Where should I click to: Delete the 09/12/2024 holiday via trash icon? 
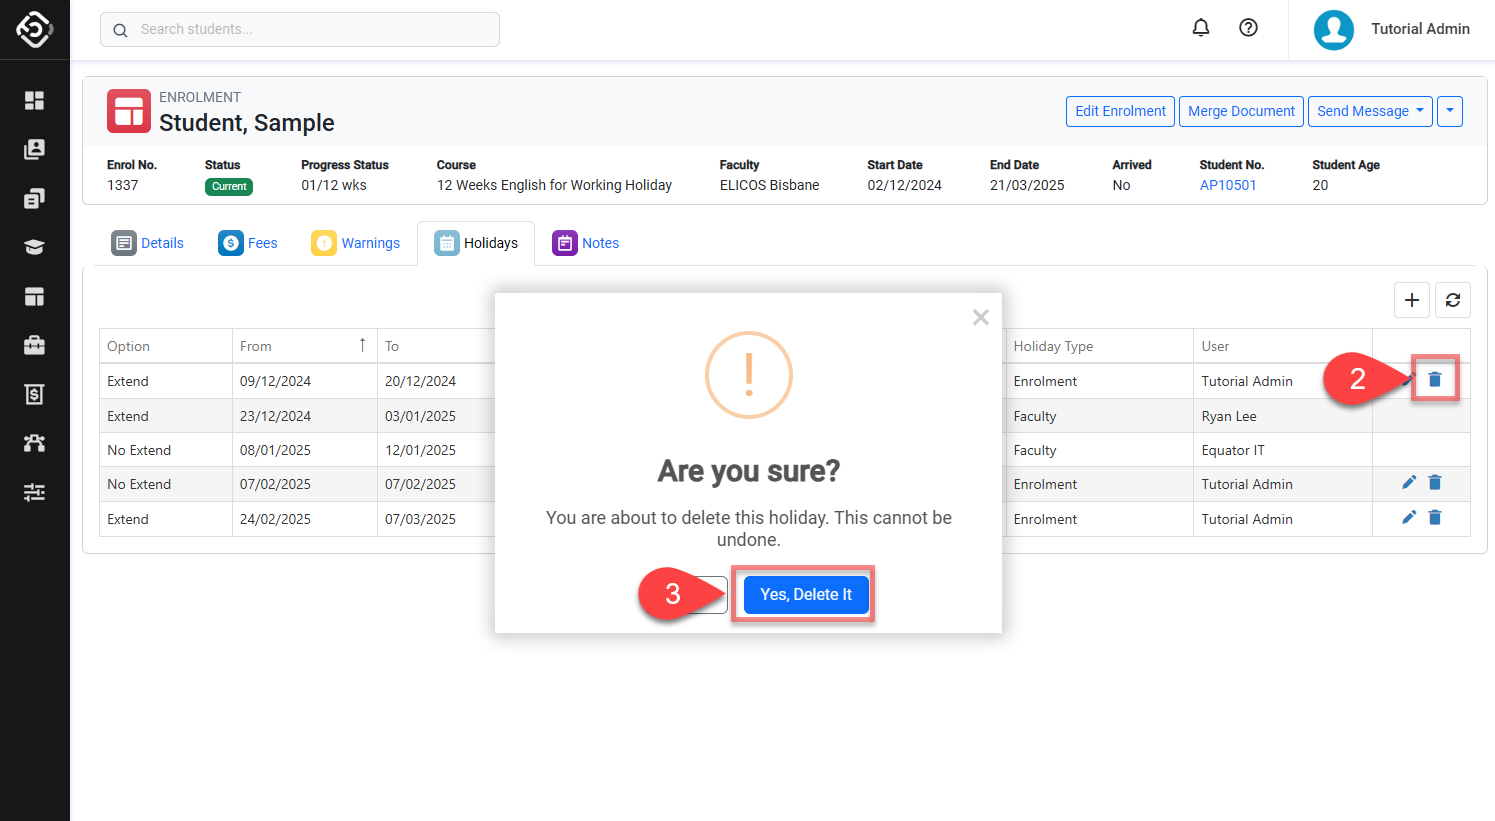click(1435, 379)
